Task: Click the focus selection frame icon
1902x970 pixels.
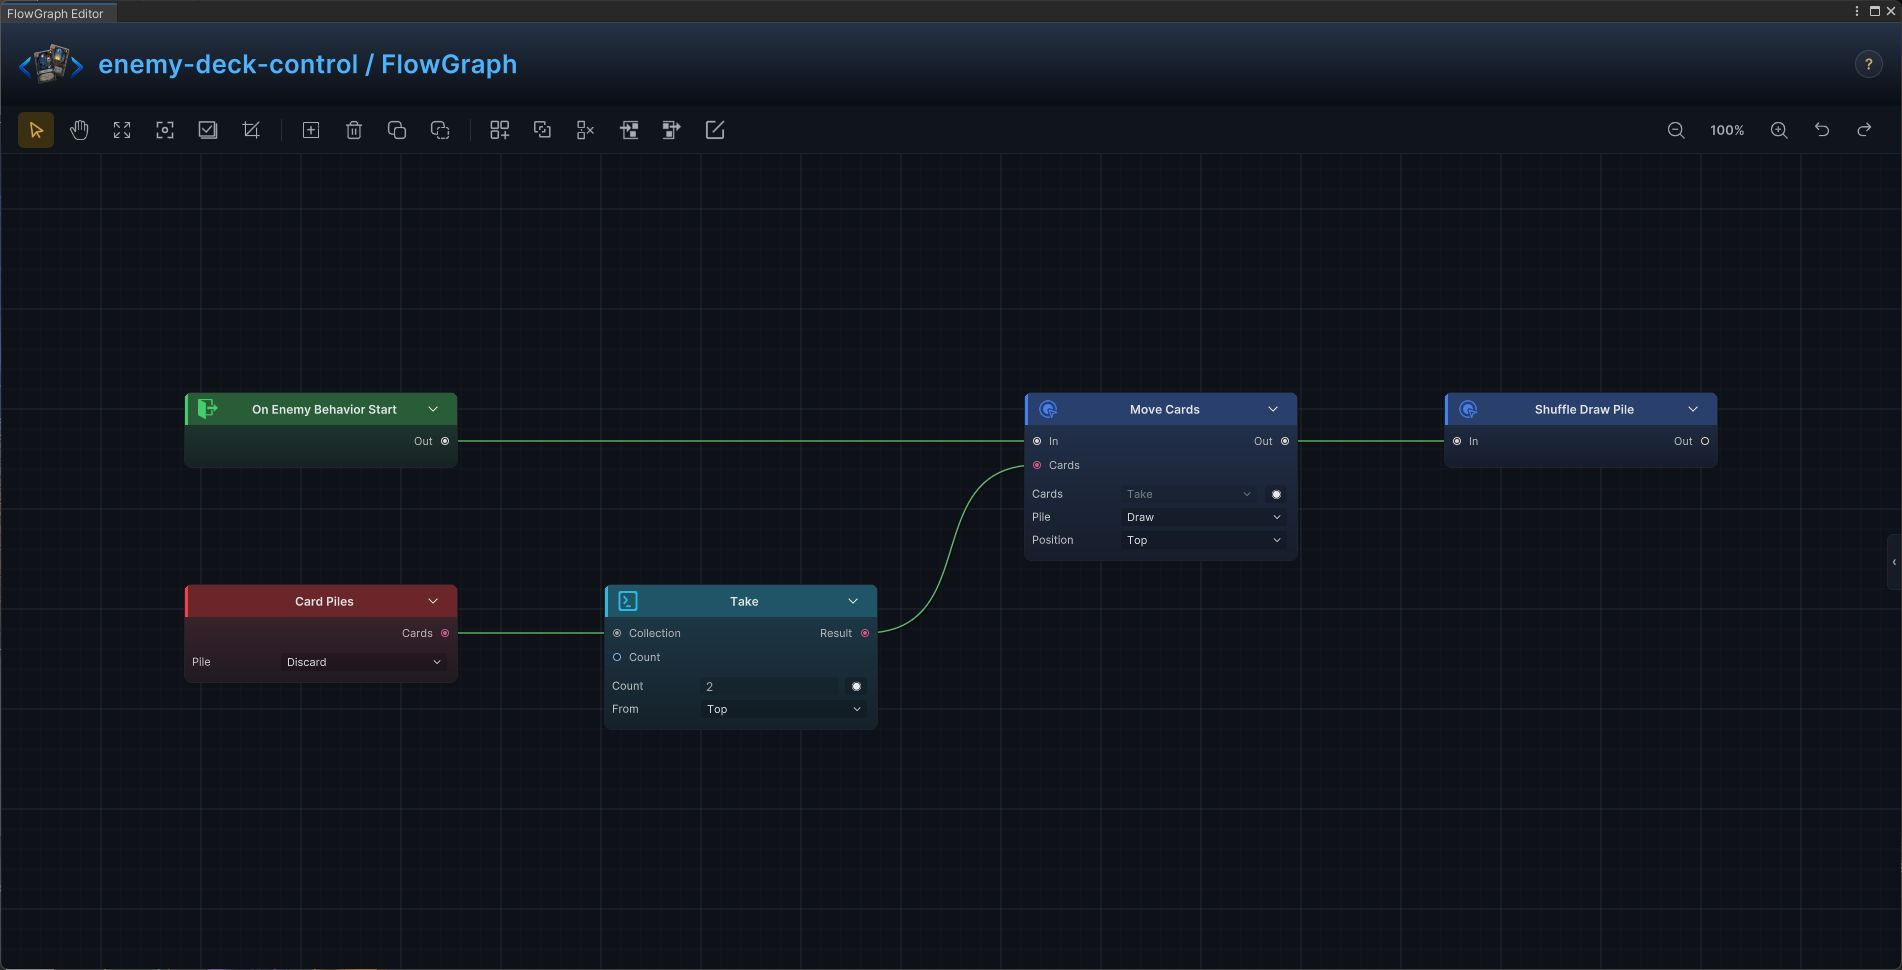Action: pos(165,130)
